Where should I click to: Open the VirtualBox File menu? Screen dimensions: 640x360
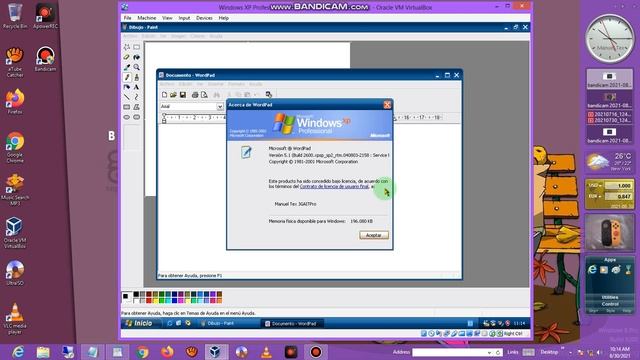click(x=128, y=18)
